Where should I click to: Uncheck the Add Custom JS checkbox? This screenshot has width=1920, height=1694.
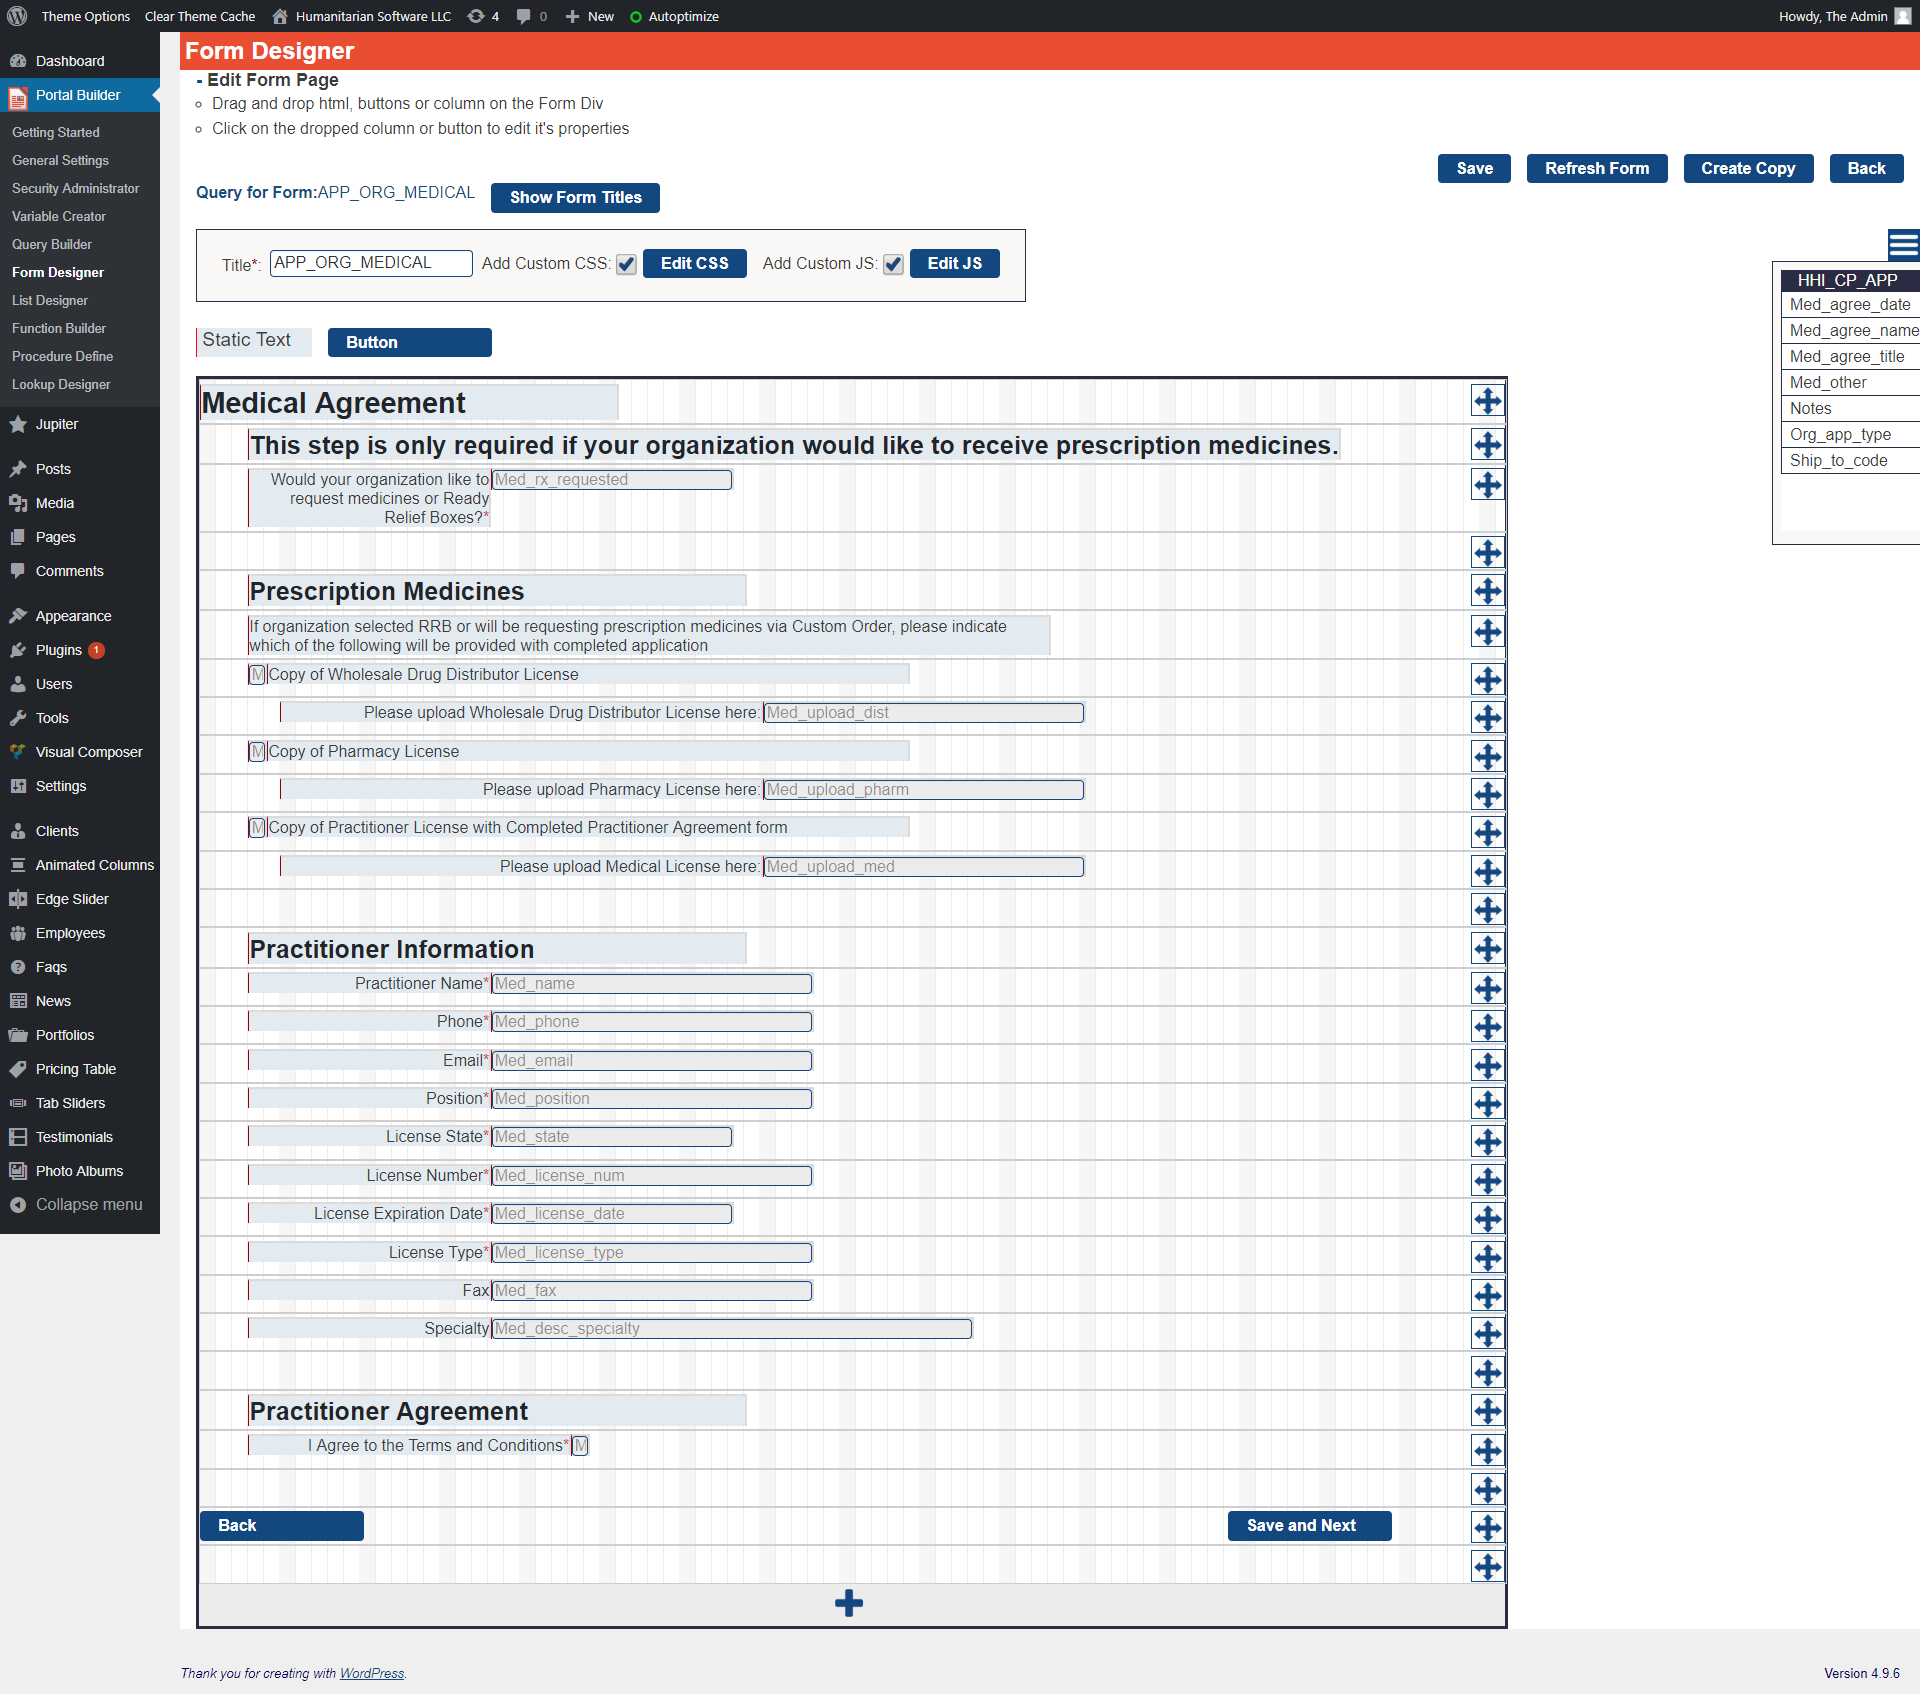point(893,264)
